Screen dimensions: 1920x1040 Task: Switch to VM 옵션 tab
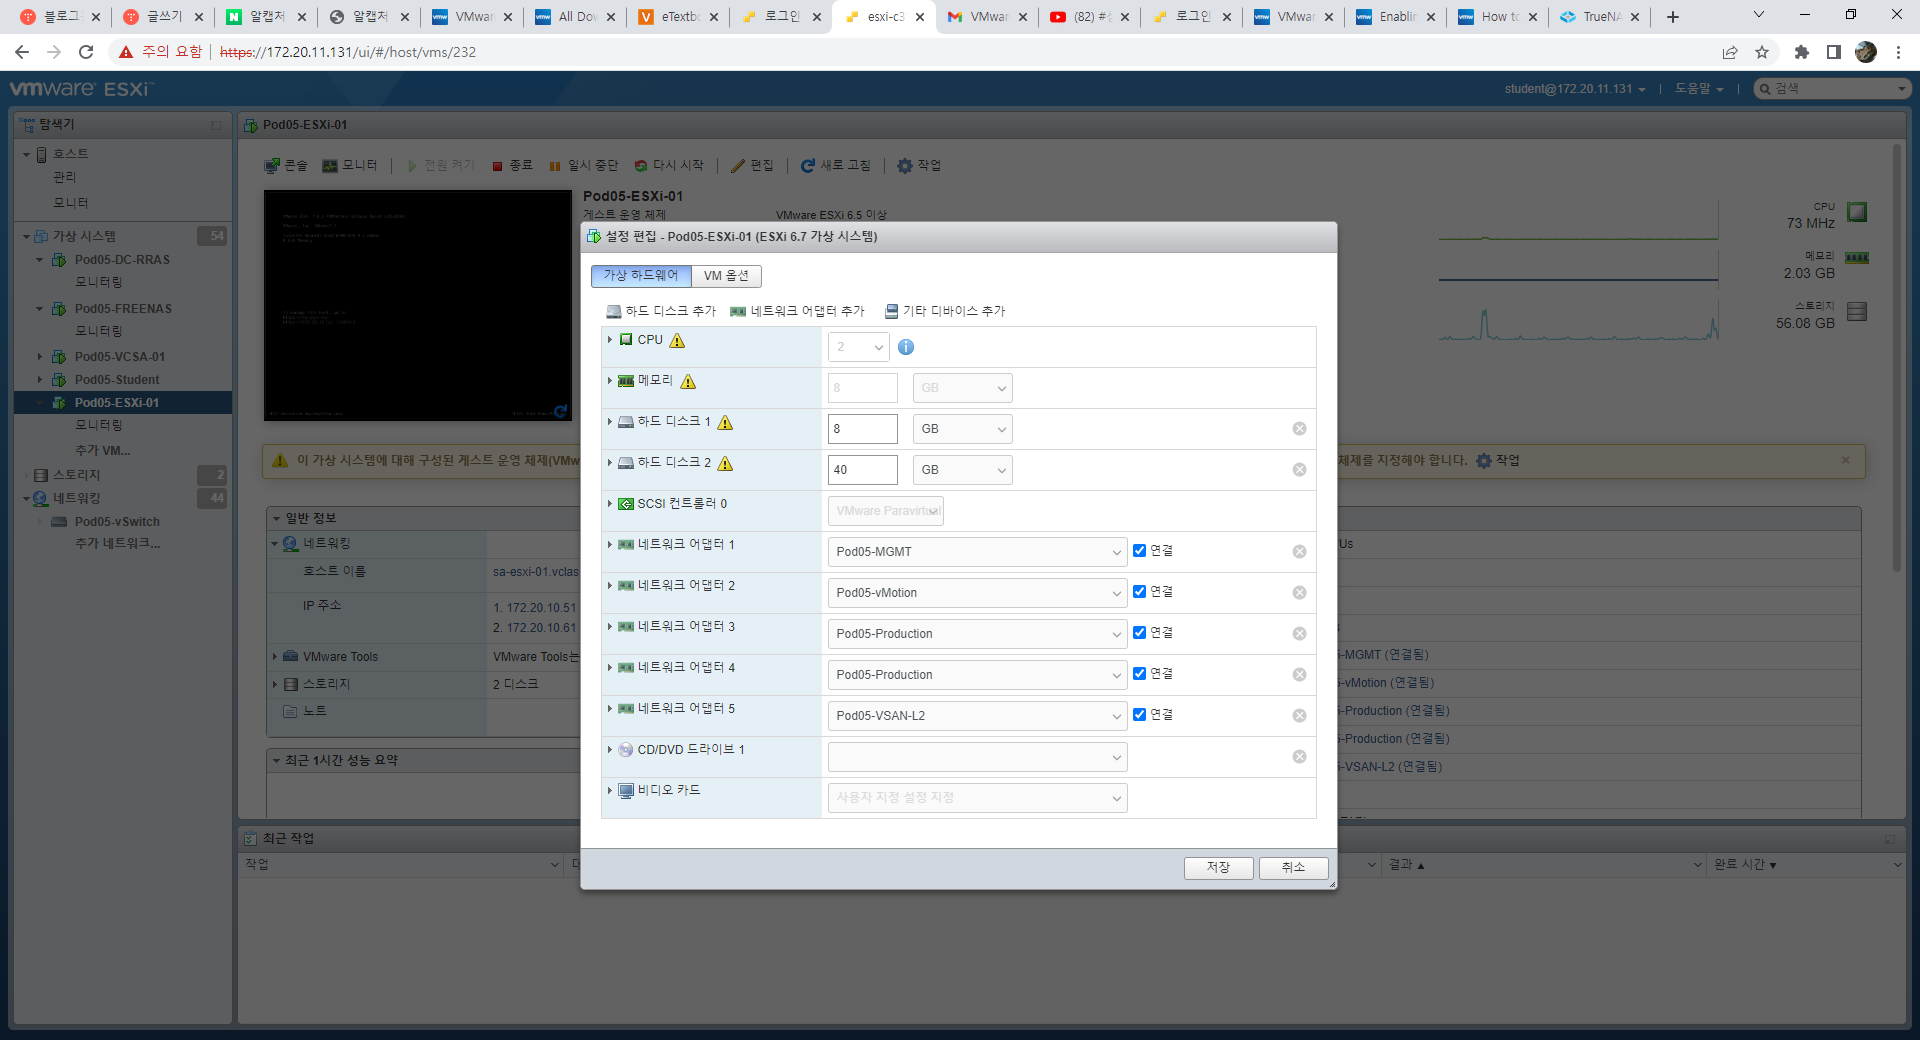(x=726, y=276)
